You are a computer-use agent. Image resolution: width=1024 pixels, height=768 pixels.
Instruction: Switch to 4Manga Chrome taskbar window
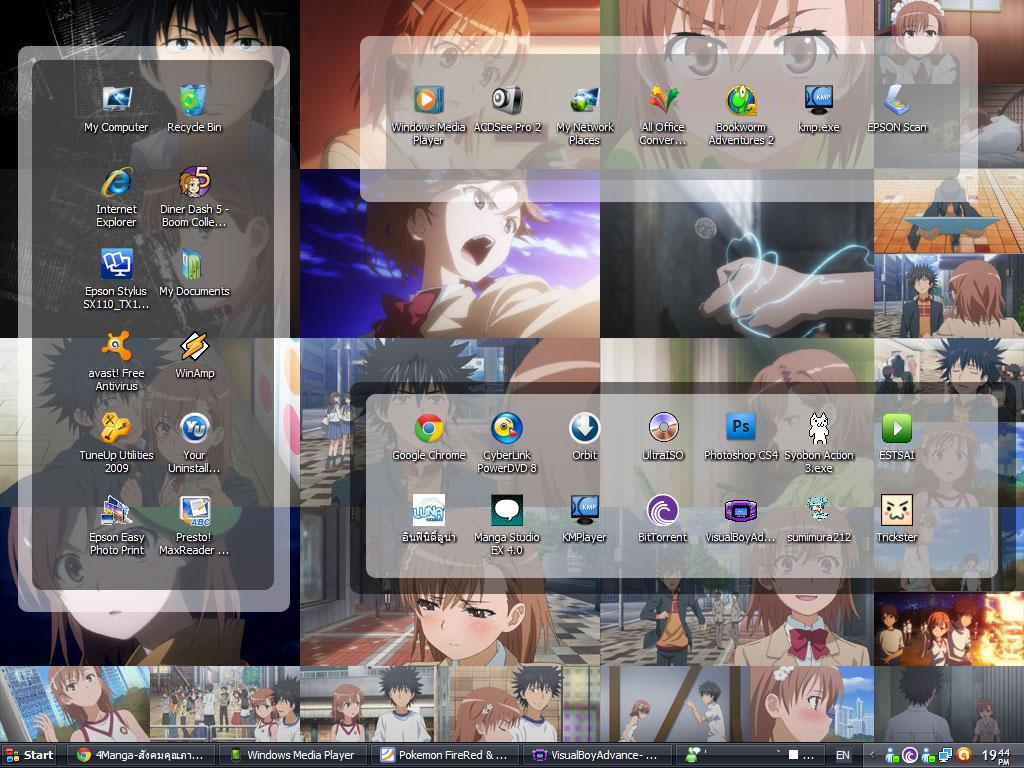[140, 755]
